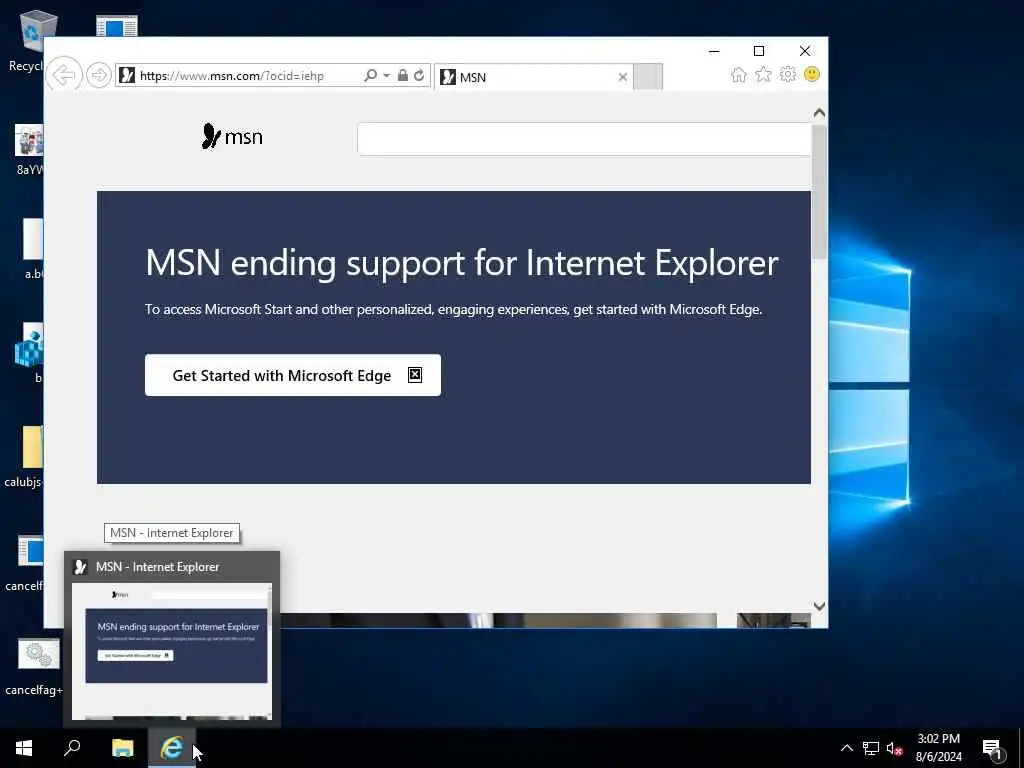Viewport: 1024px width, 768px height.
Task: Open the network status tray icon
Action: 871,748
